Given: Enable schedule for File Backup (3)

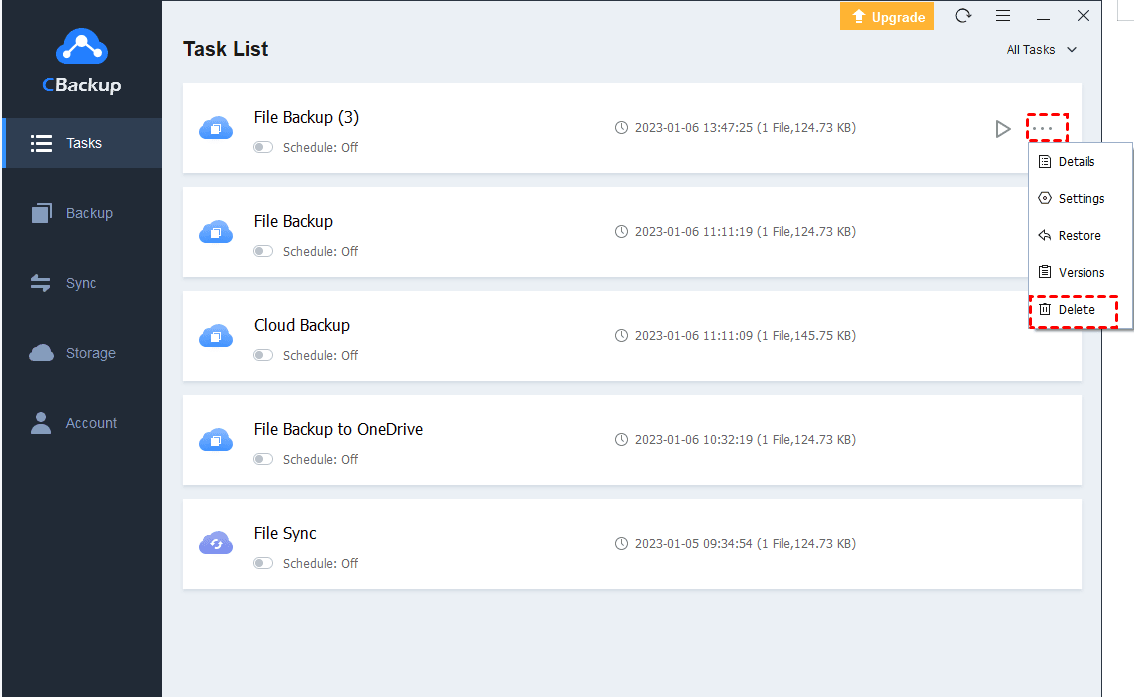Looking at the screenshot, I should pos(263,148).
